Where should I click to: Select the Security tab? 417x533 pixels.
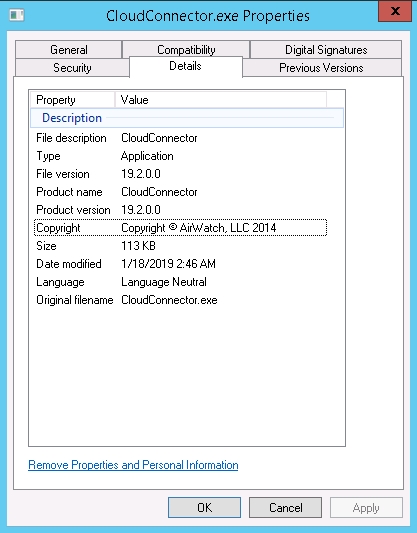pyautogui.click(x=72, y=68)
